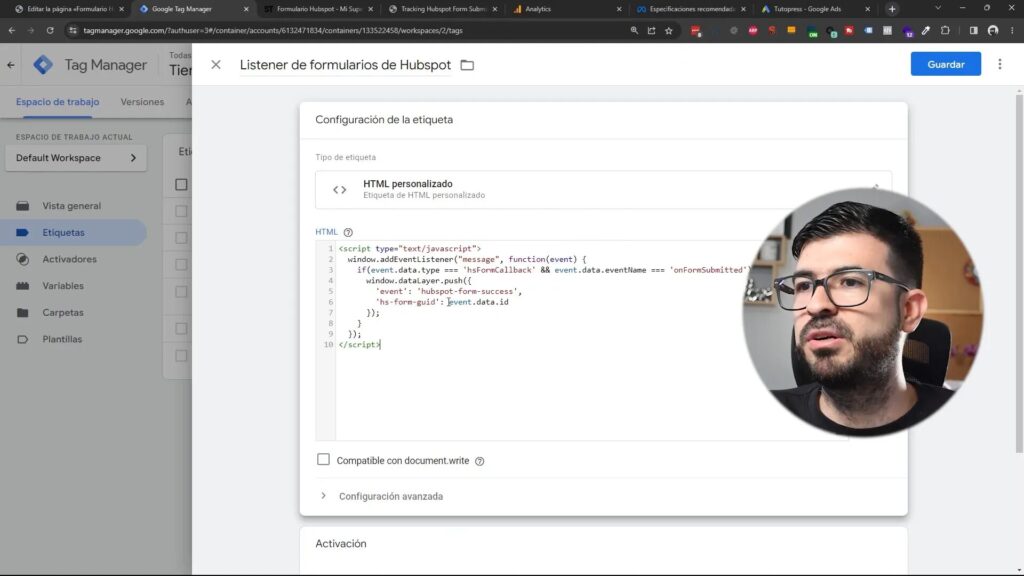Select Etiquetas in sidebar
Screen dimensions: 1024x576
(63, 232)
